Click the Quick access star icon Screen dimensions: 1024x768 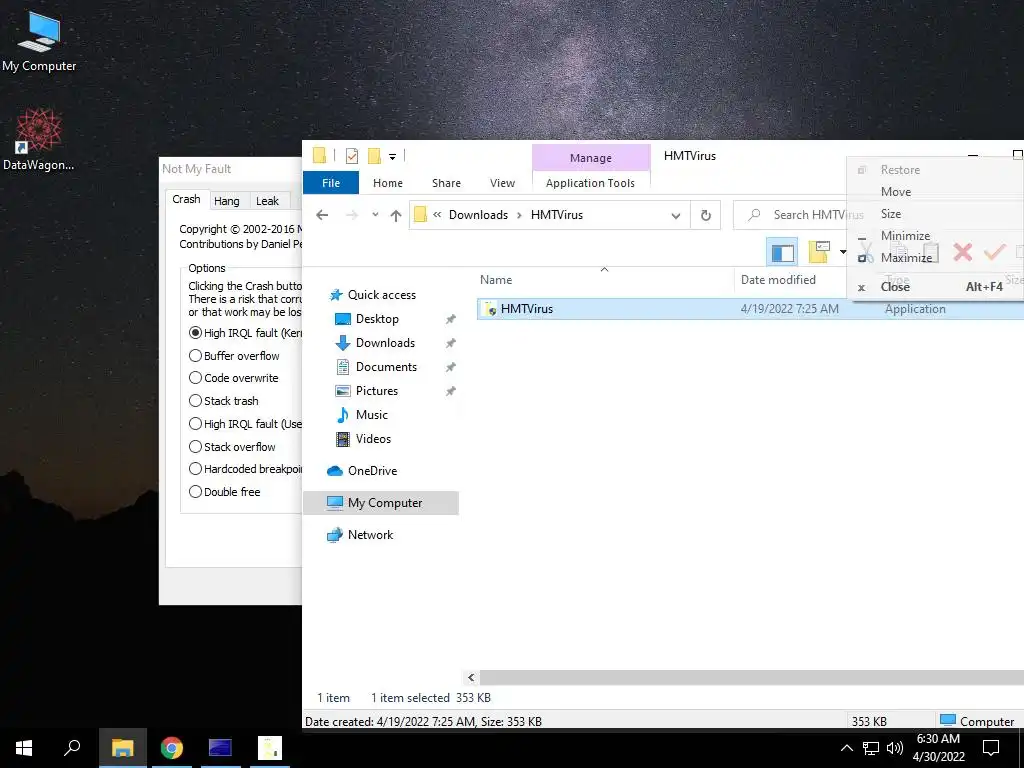[336, 295]
